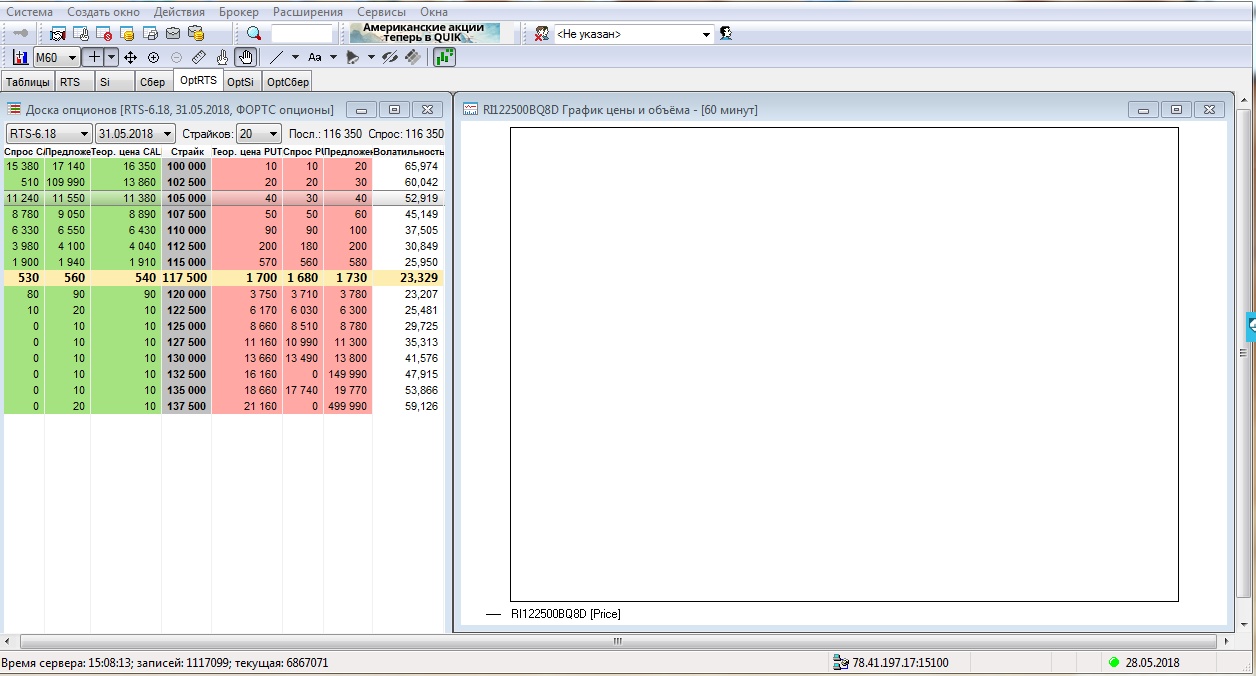Click the magnifier search icon
This screenshot has height=676, width=1256.
[x=254, y=34]
